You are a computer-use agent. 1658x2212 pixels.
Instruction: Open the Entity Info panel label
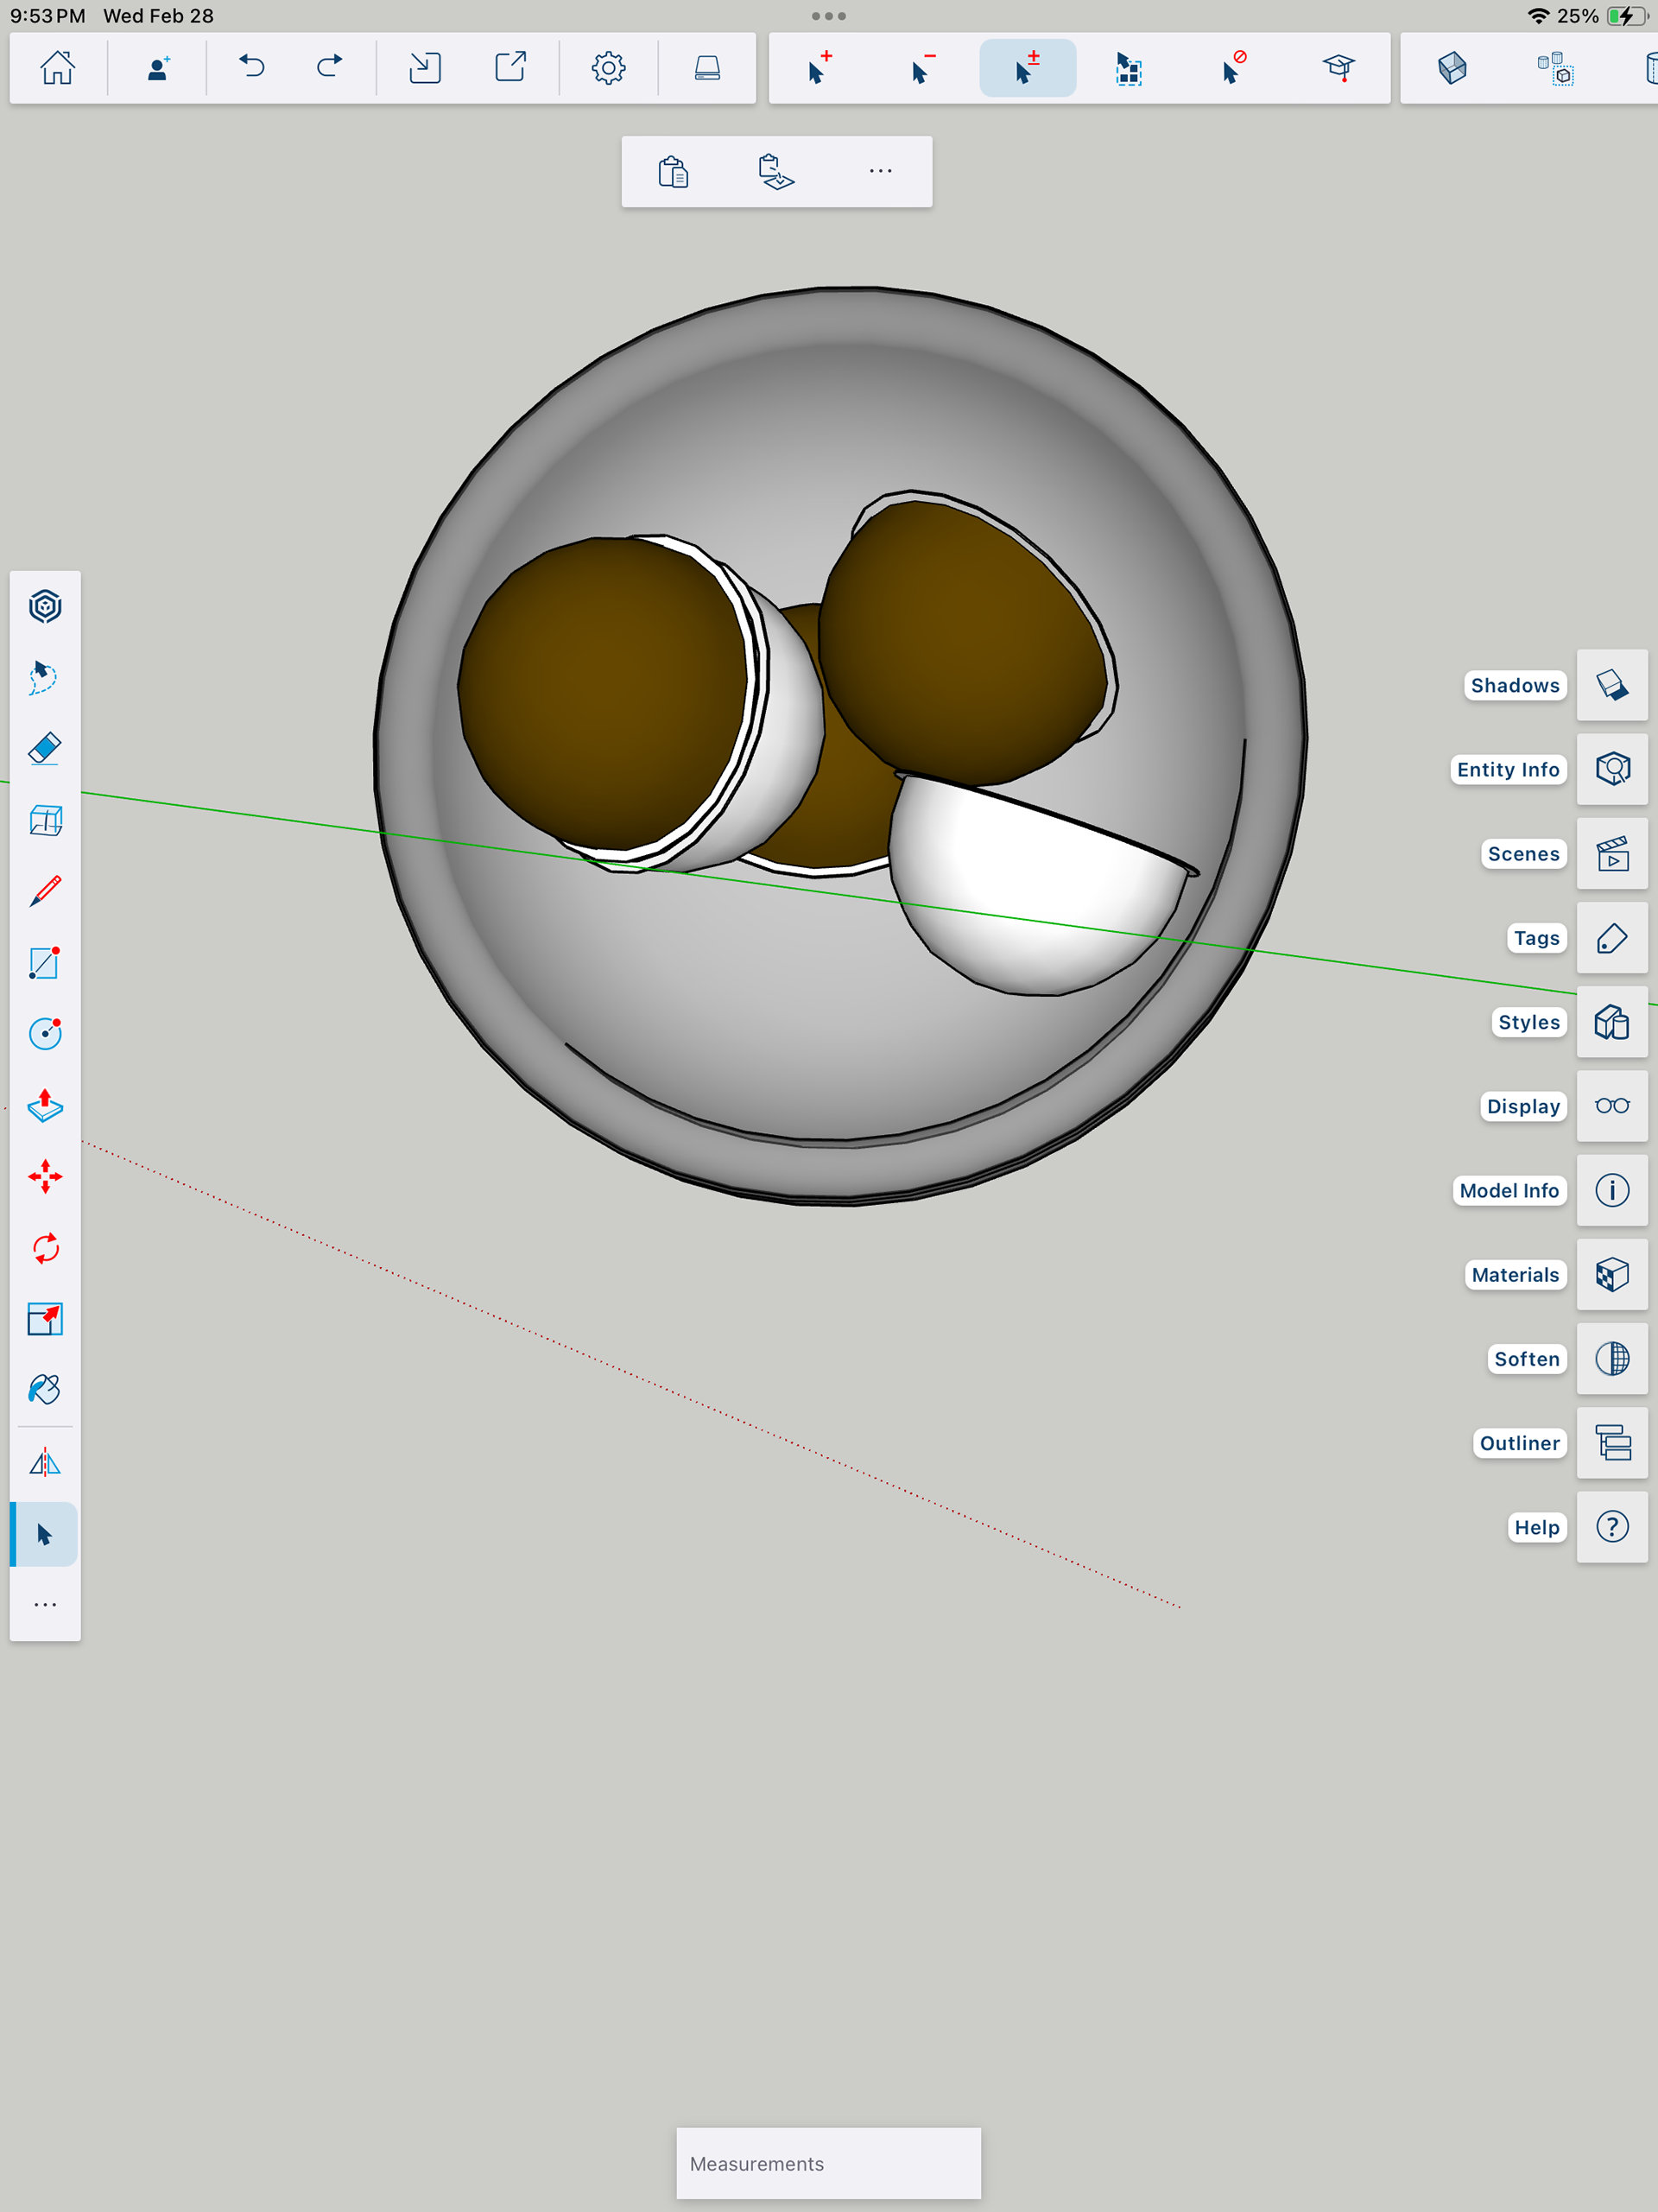pos(1507,769)
